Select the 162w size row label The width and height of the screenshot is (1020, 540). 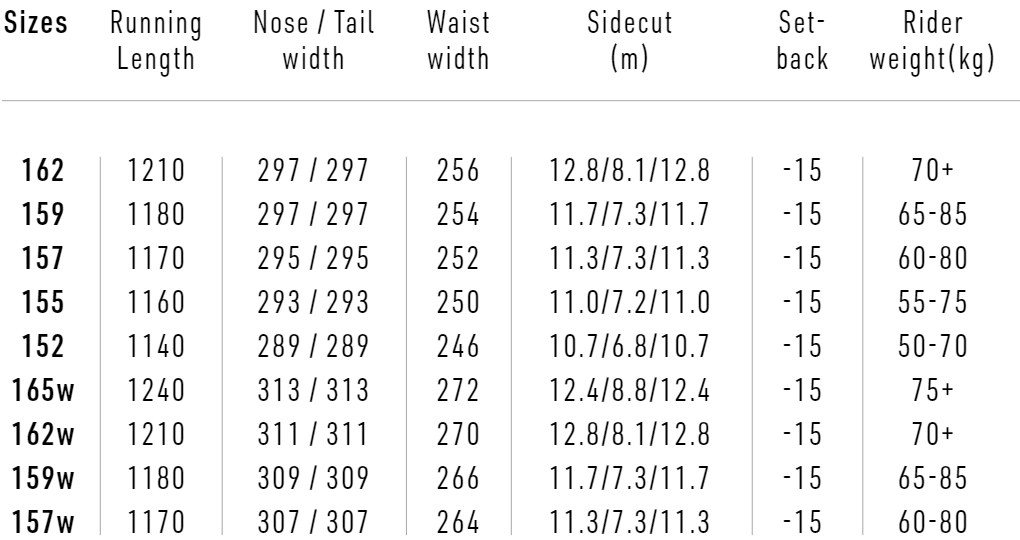click(43, 434)
